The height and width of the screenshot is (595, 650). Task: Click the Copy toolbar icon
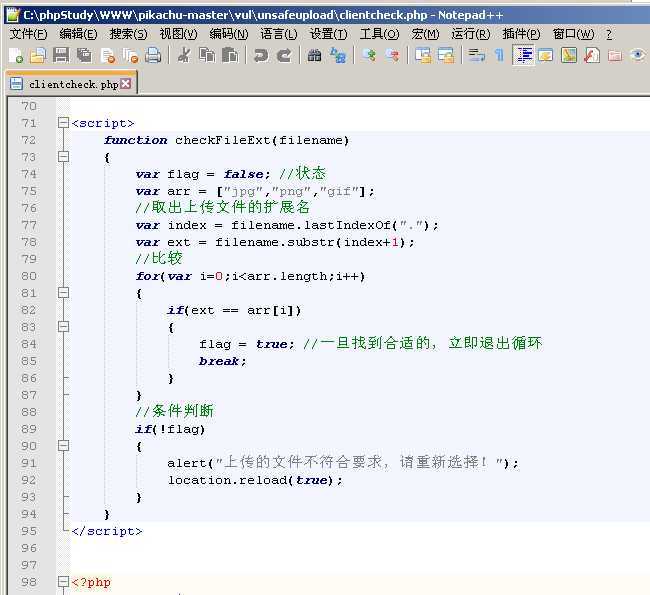(207, 55)
